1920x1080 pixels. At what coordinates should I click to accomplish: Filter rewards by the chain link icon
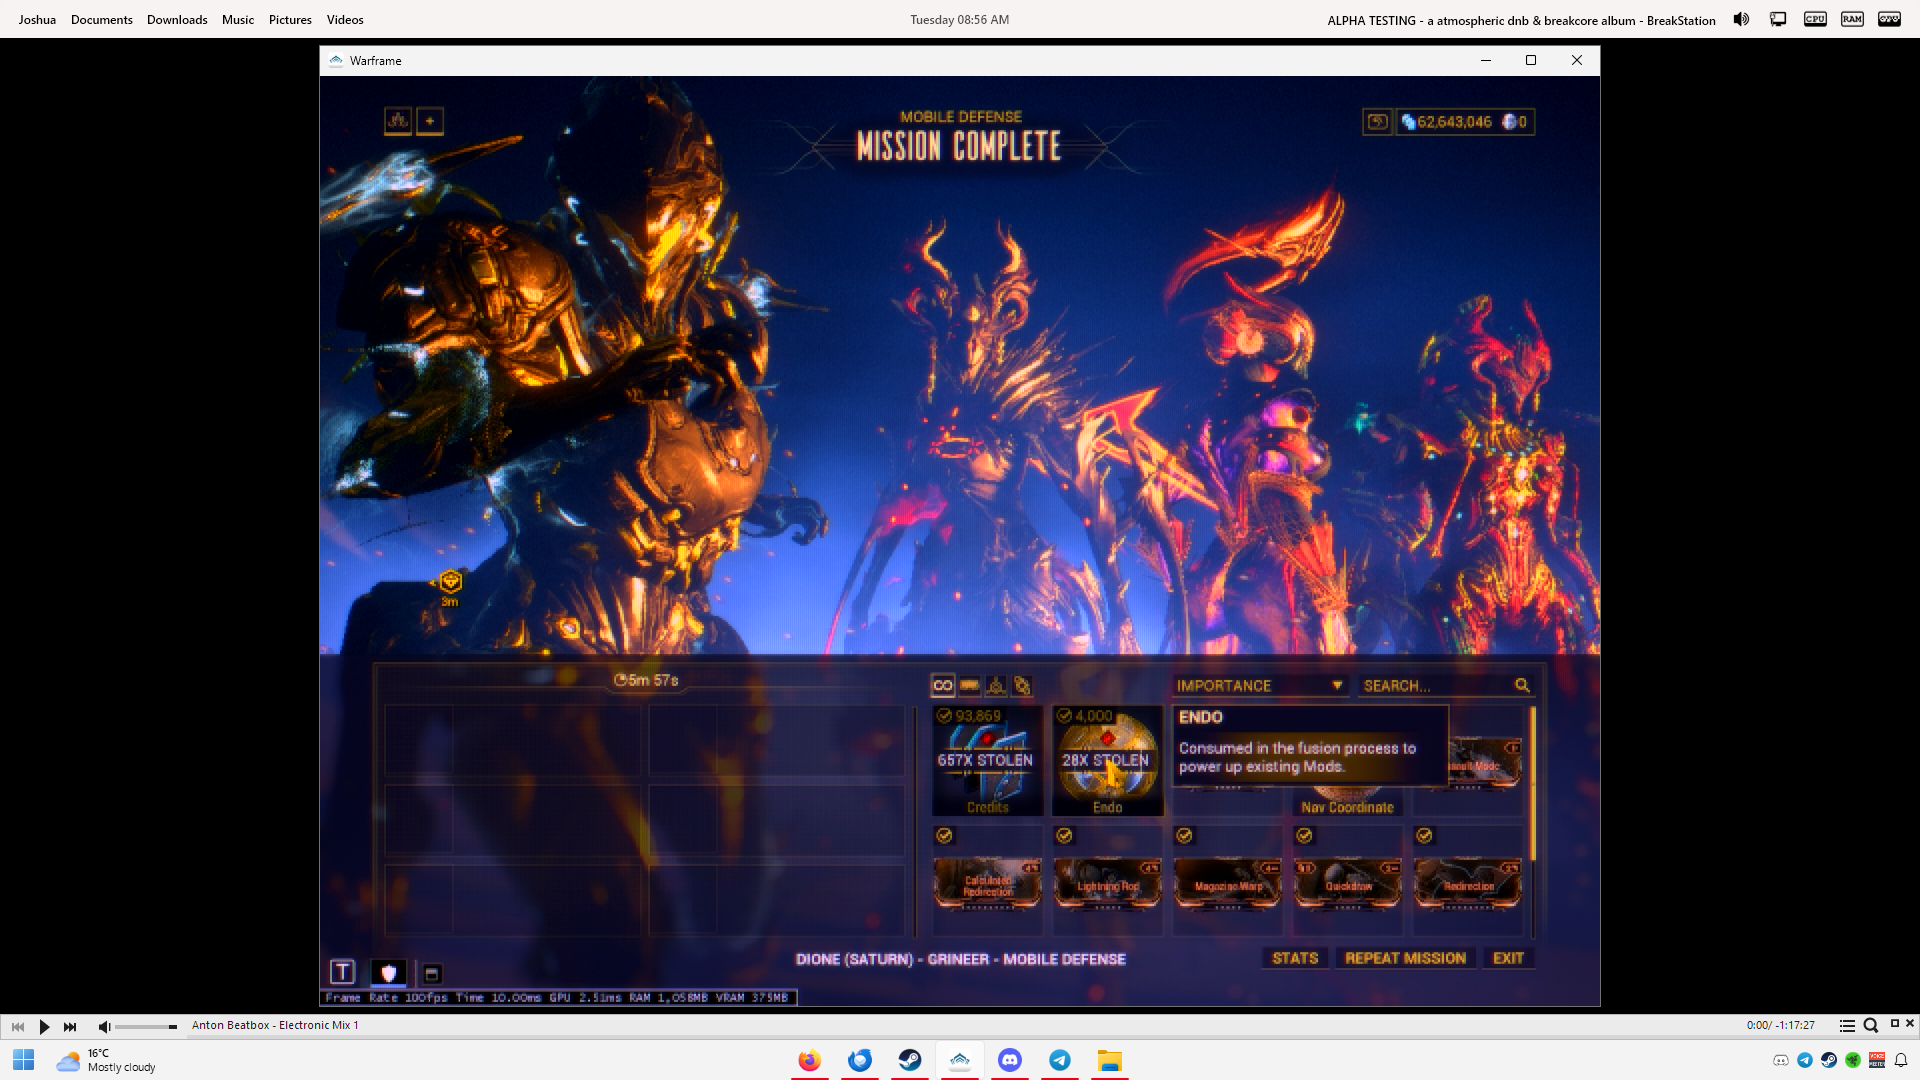point(1022,685)
